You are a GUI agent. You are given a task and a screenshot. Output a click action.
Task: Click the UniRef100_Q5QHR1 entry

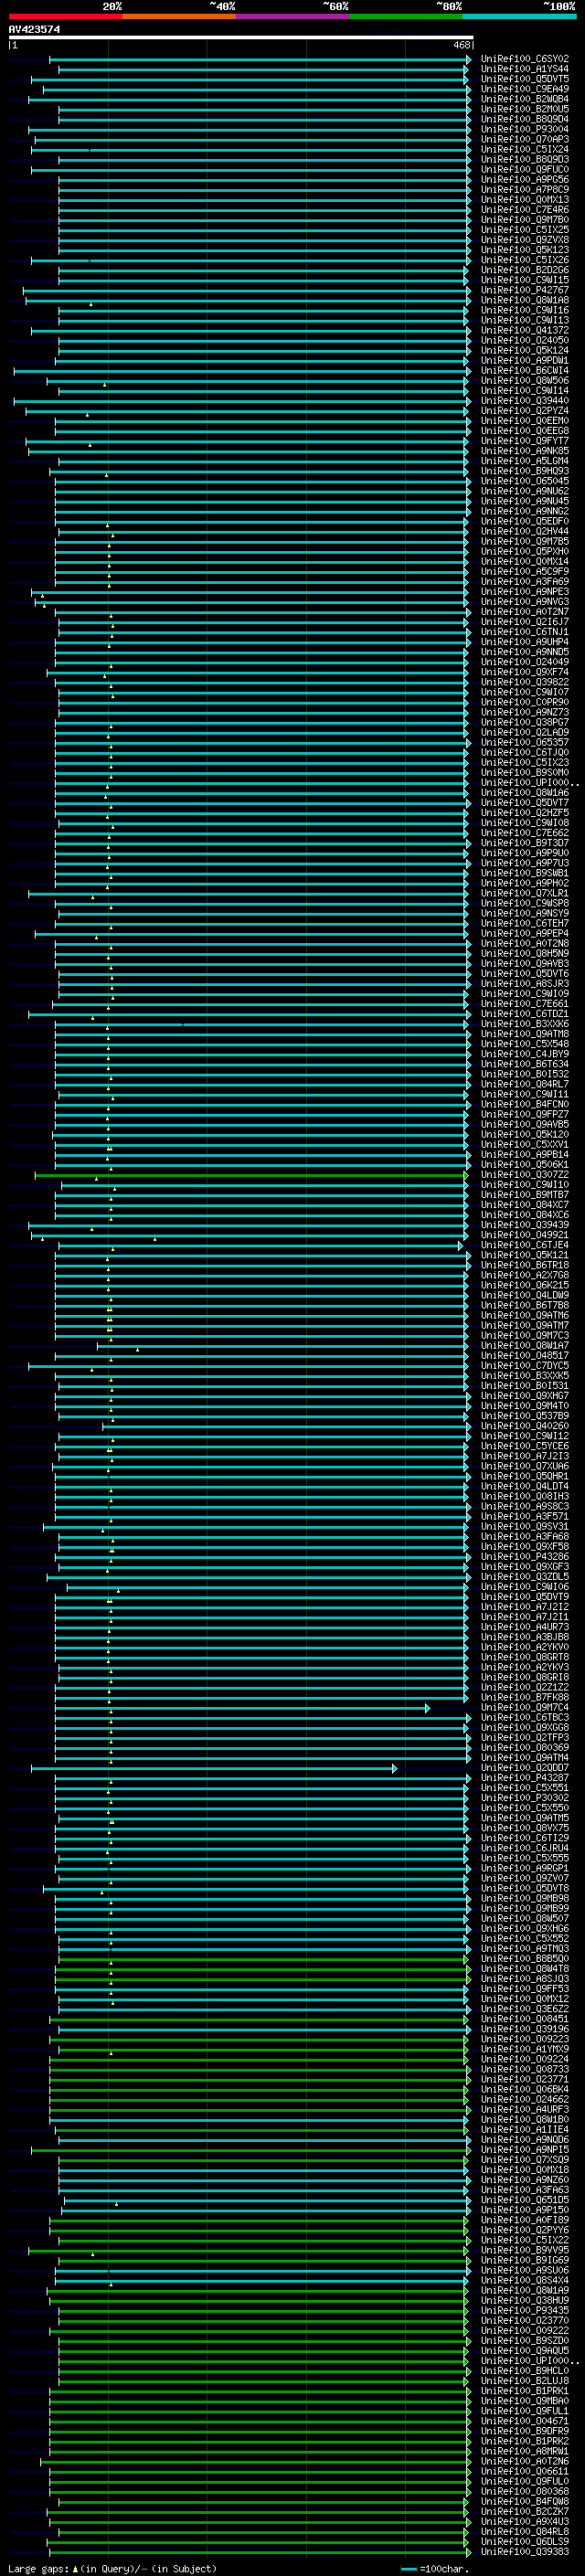pos(524,1476)
